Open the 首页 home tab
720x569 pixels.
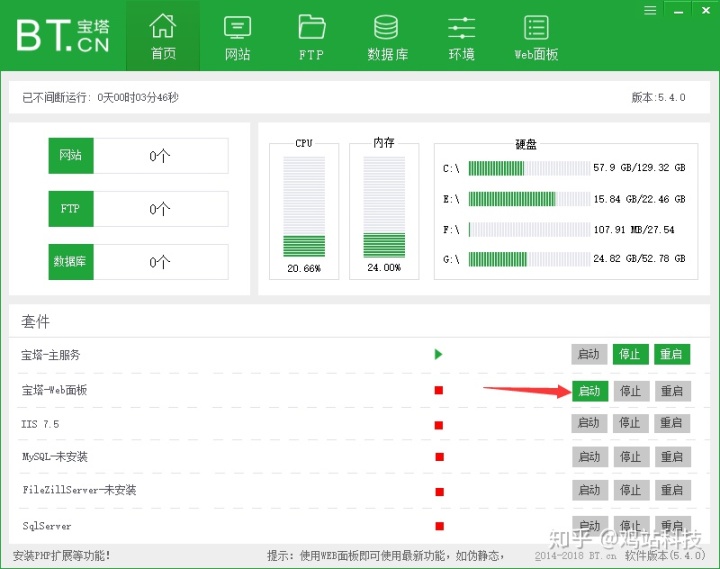(163, 37)
